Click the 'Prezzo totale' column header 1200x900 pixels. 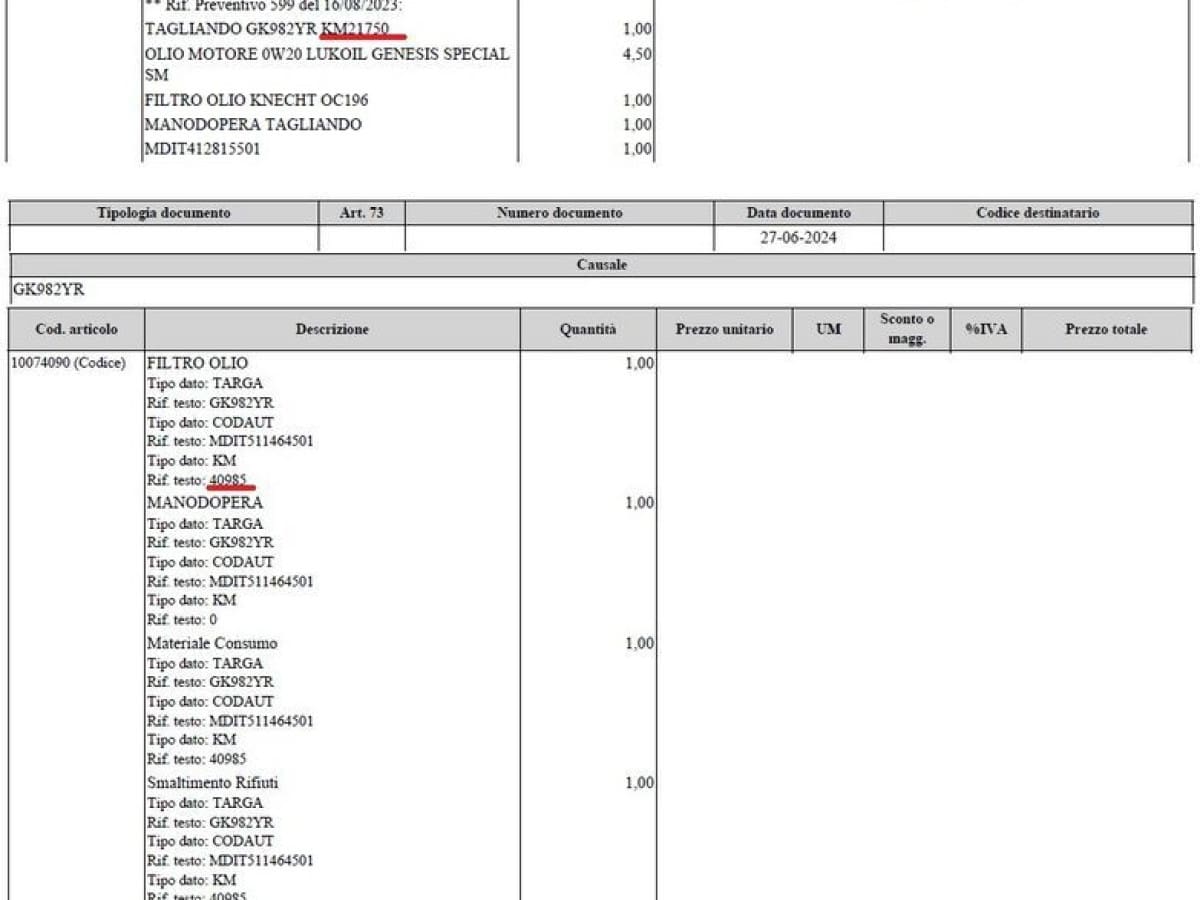pos(1106,329)
